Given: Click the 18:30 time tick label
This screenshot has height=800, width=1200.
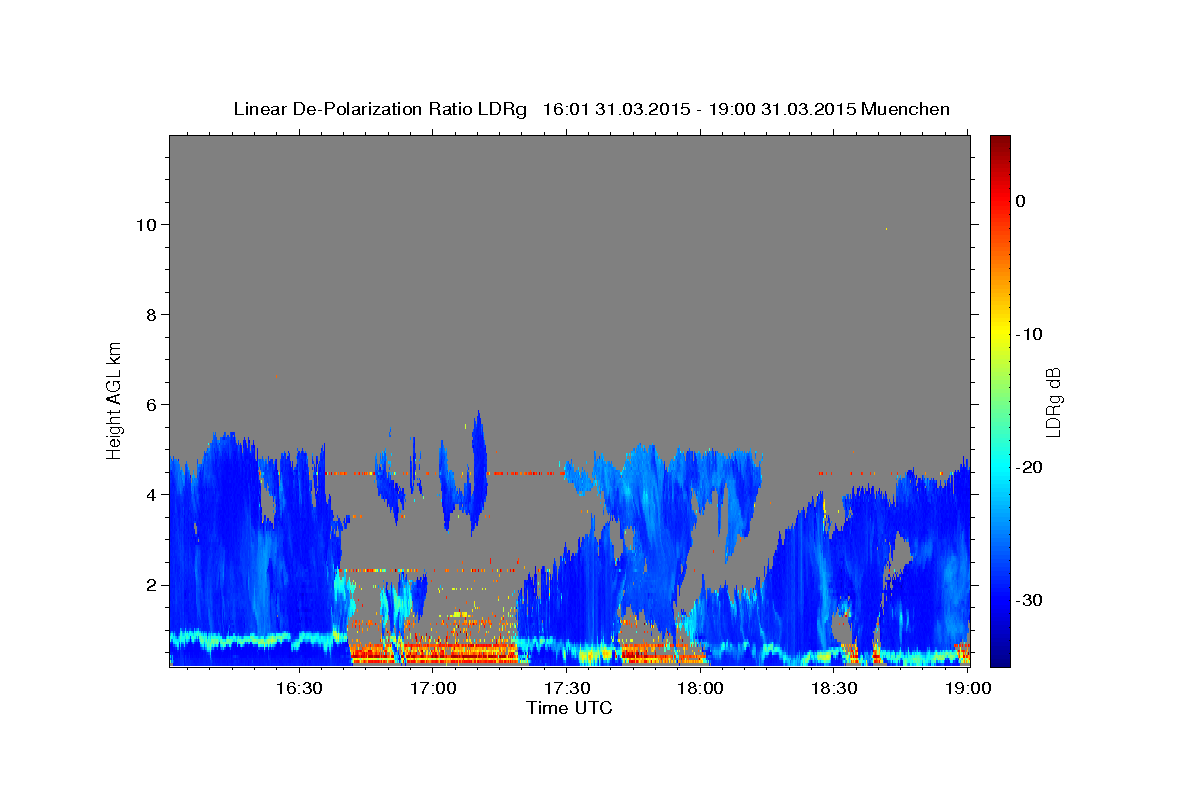Looking at the screenshot, I should pyautogui.click(x=834, y=688).
